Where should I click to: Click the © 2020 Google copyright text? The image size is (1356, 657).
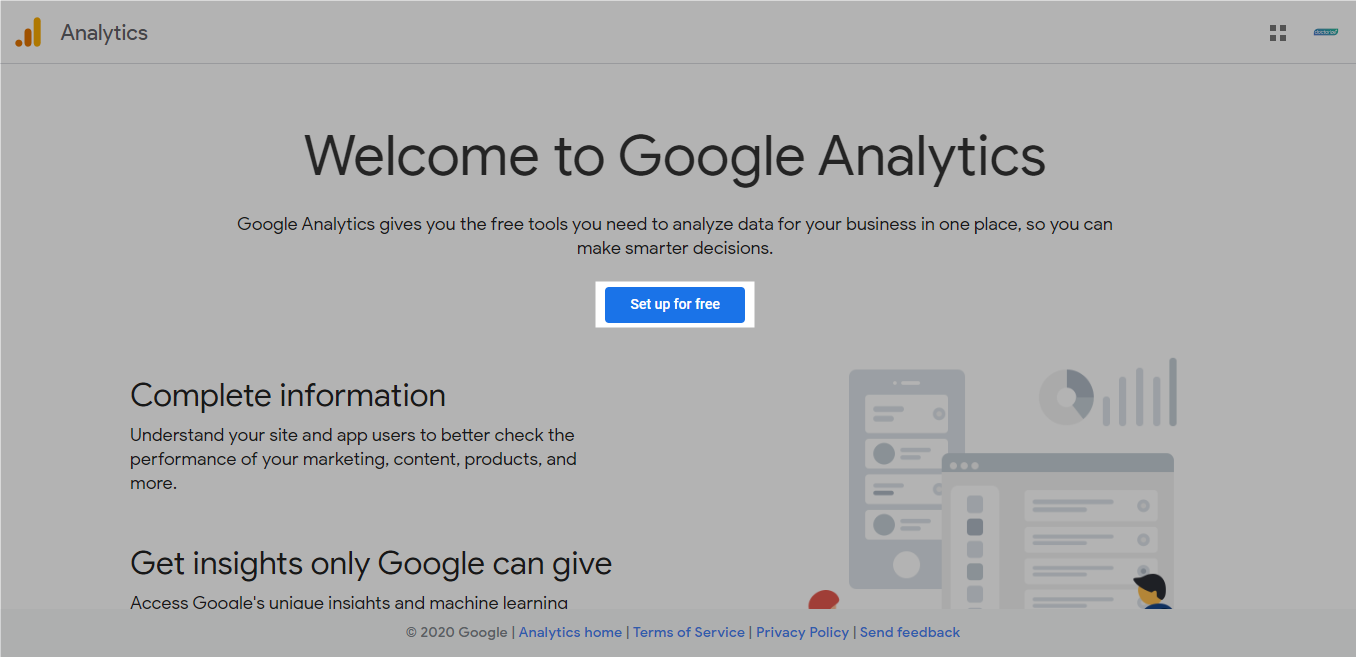click(457, 632)
